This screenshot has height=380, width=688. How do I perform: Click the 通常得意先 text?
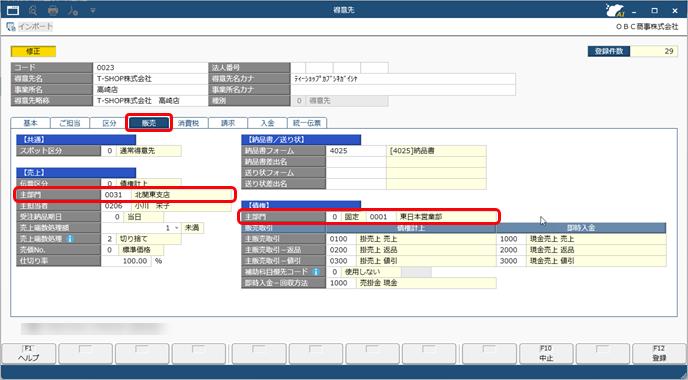pos(137,151)
